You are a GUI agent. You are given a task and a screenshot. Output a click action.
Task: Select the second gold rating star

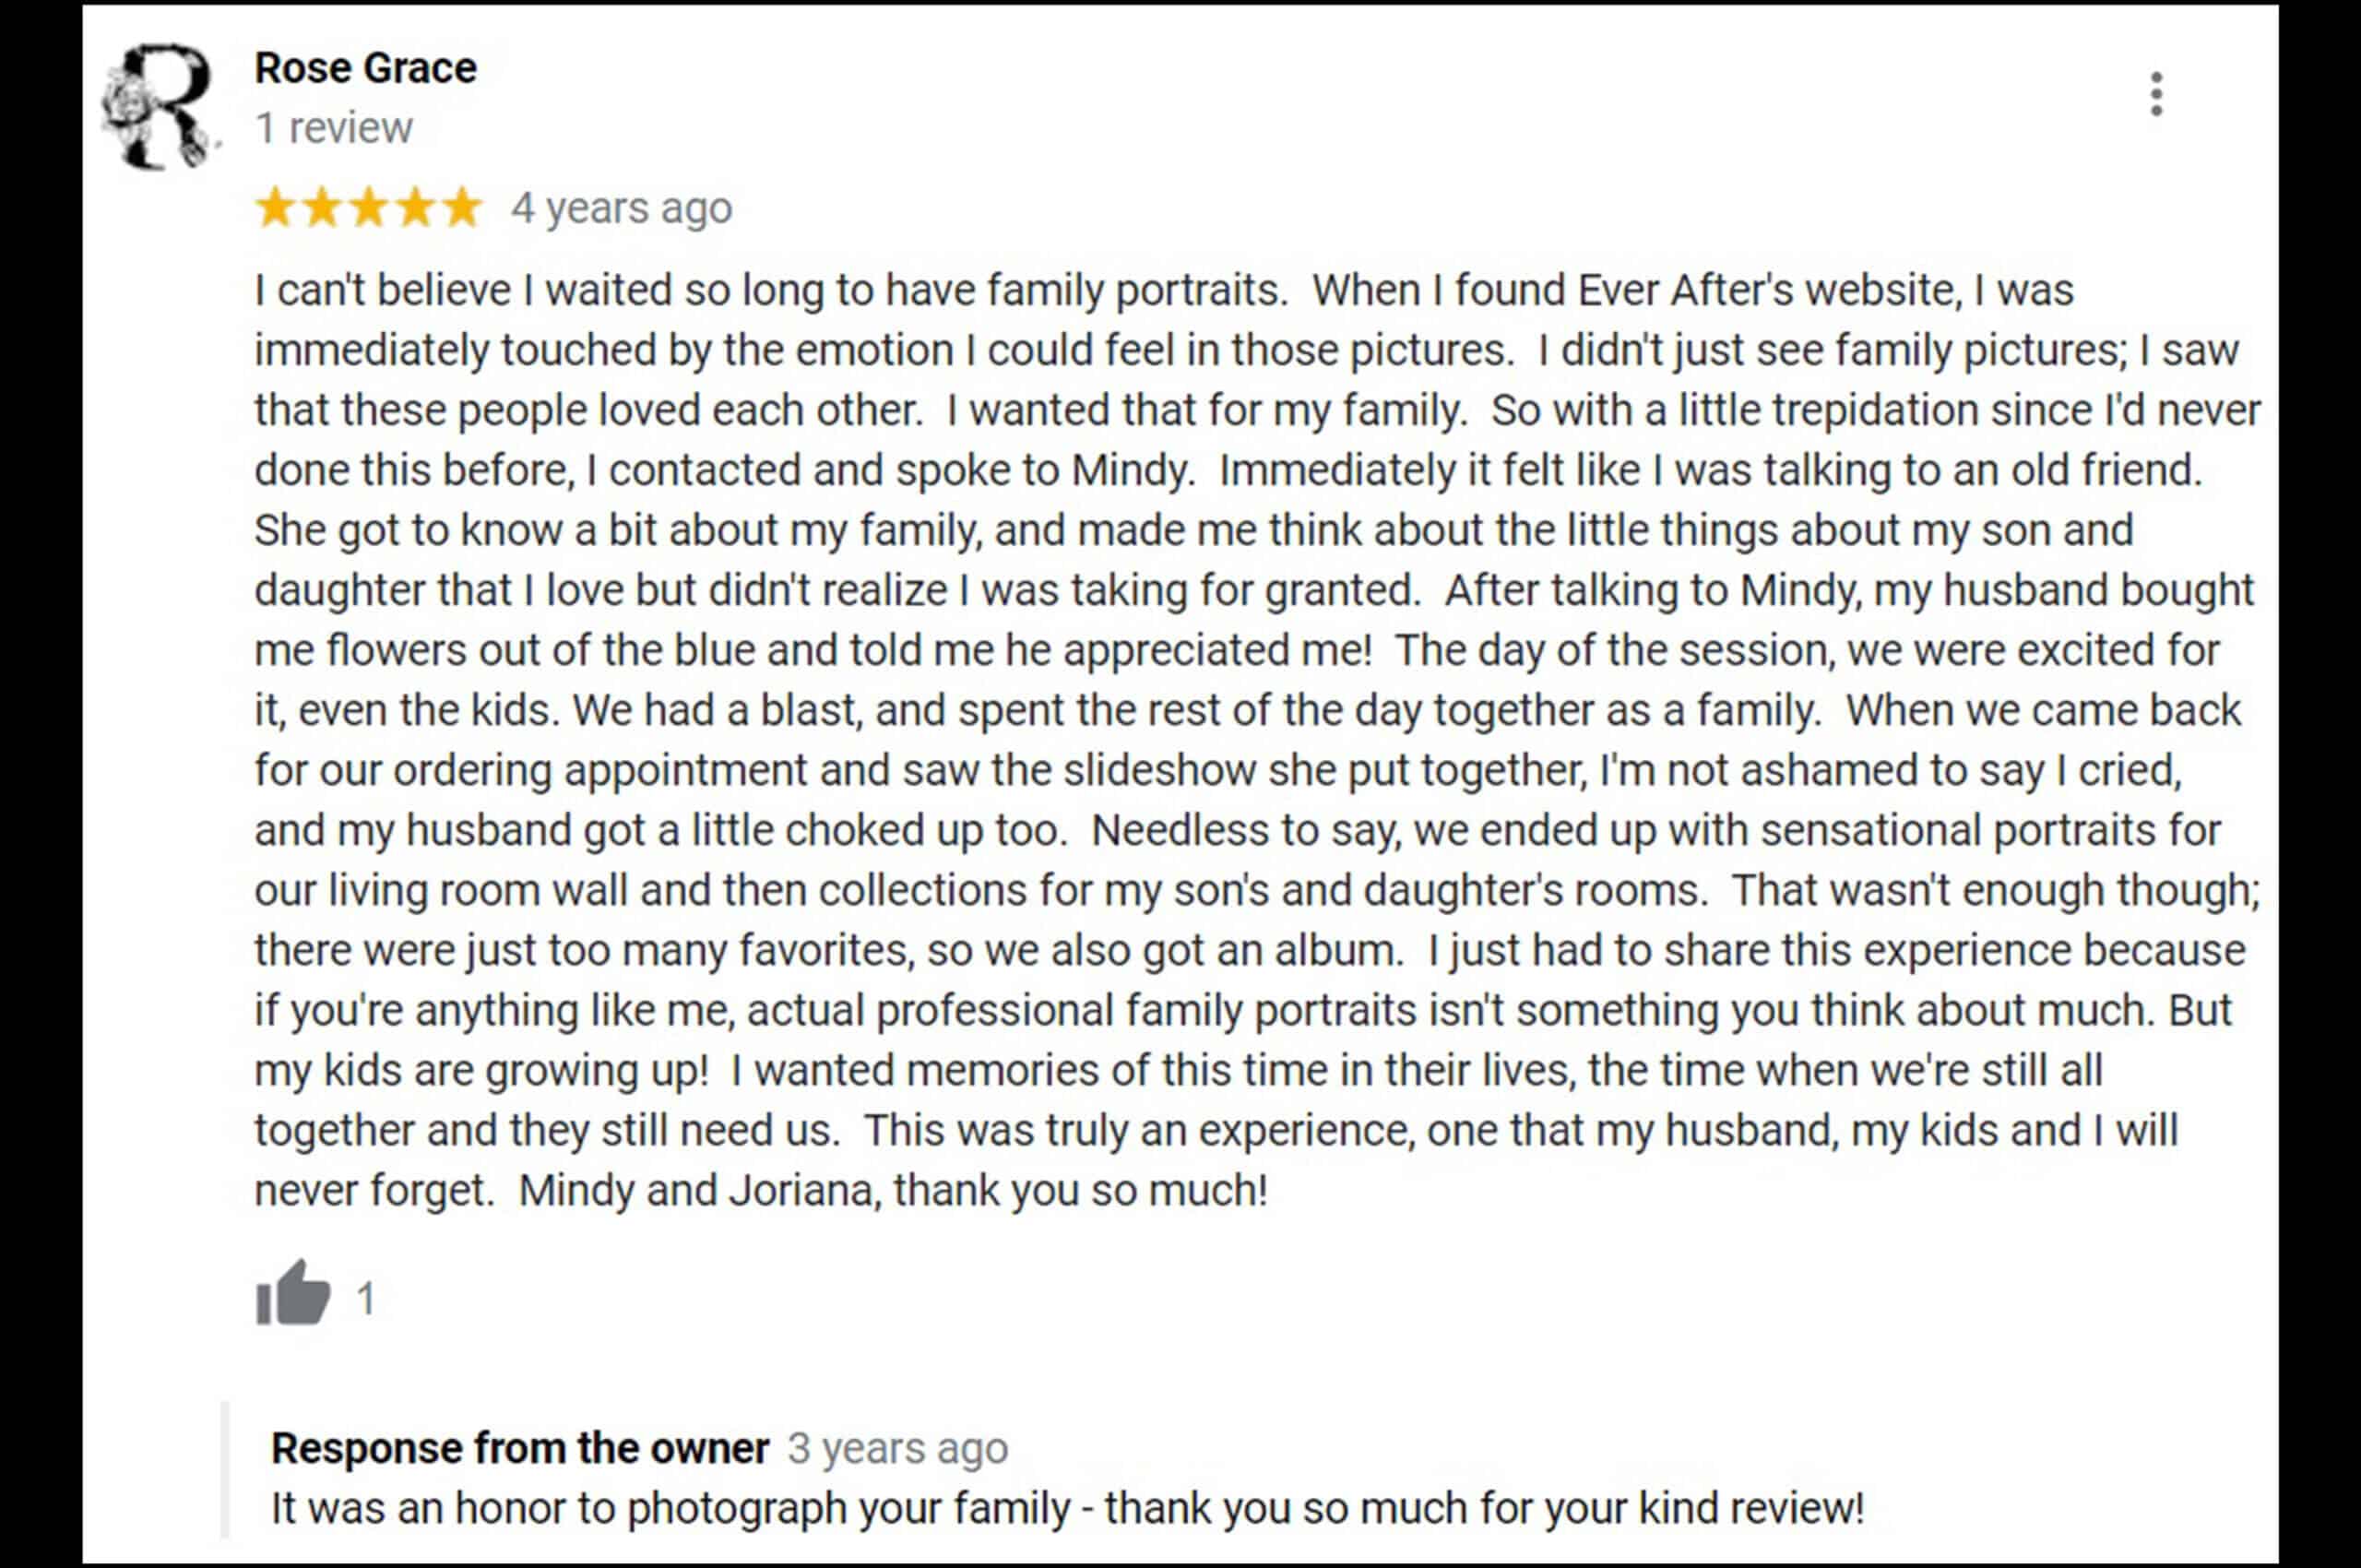pyautogui.click(x=322, y=208)
